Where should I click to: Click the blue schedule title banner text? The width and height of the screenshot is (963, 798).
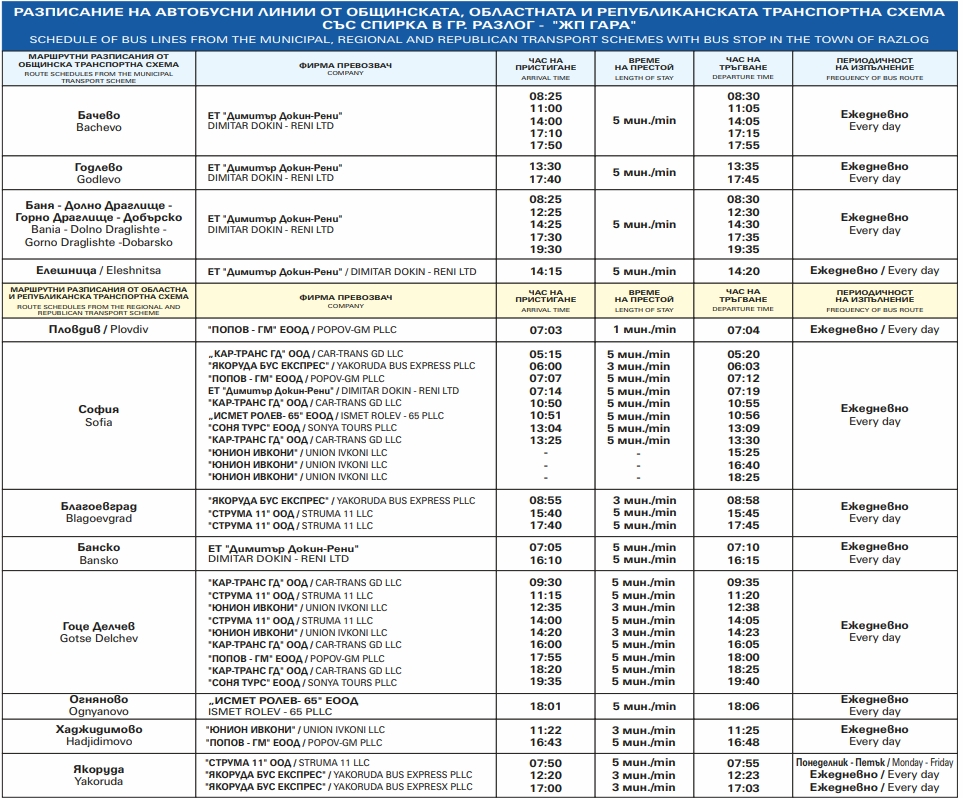[x=479, y=25]
